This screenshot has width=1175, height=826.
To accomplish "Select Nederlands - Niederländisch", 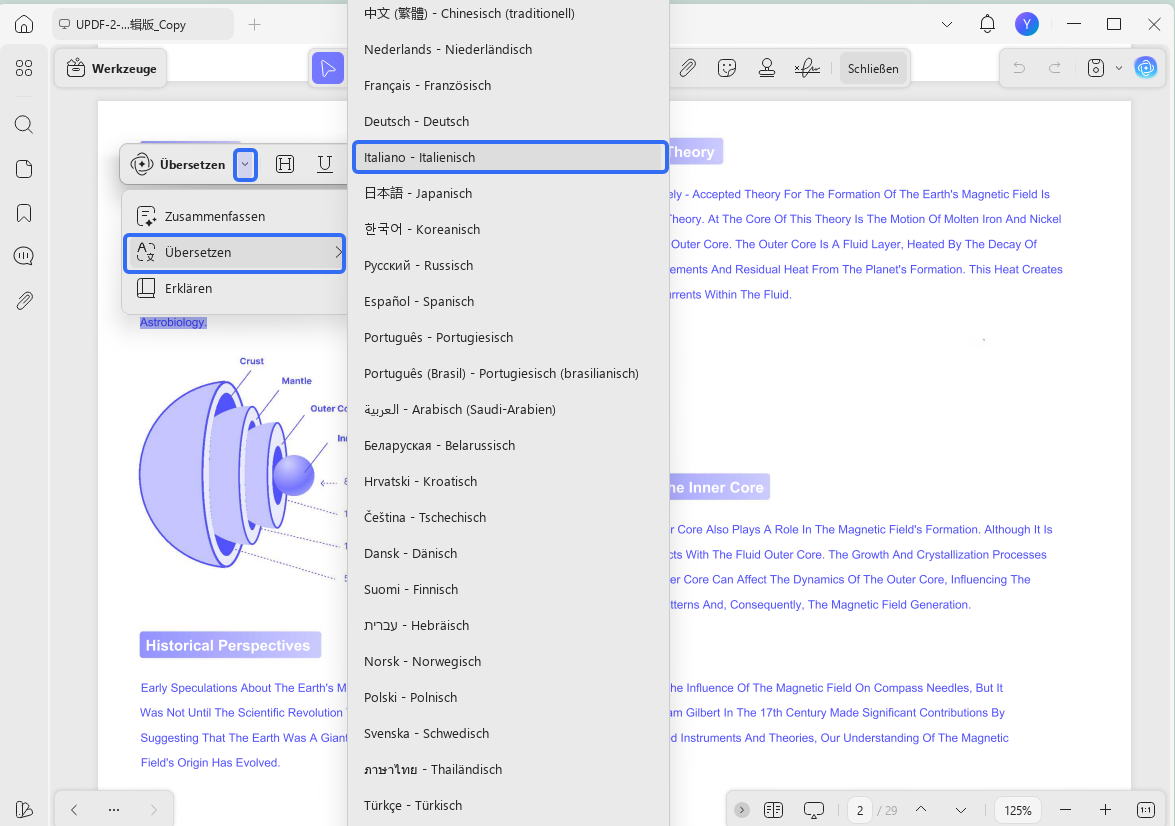I will [x=509, y=49].
